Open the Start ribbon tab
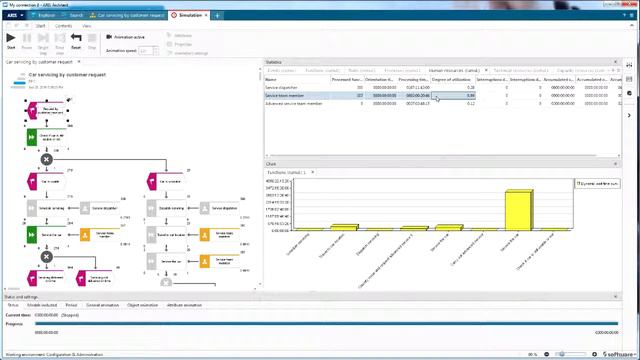The height and width of the screenshot is (360, 640). click(40, 26)
